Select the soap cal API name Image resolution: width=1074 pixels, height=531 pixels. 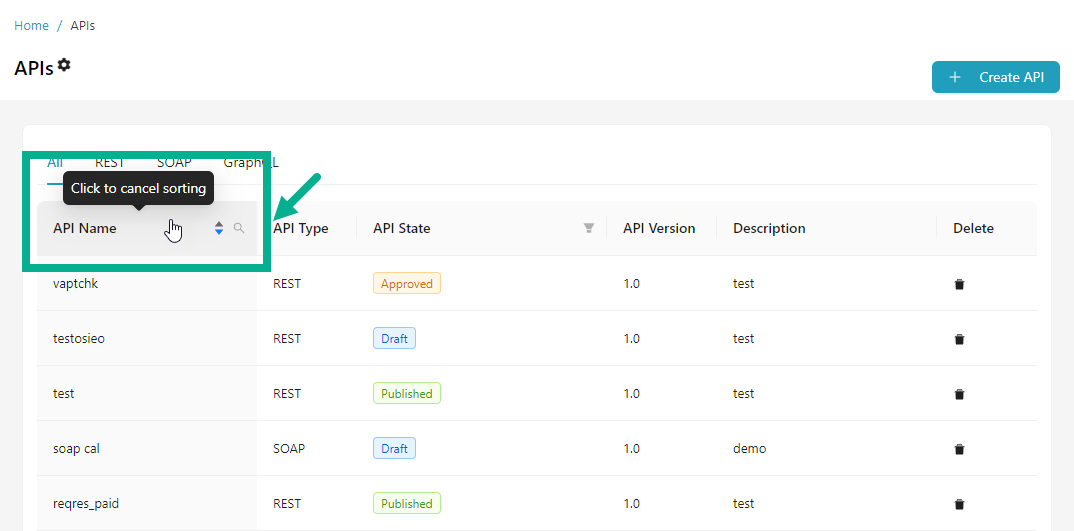point(76,449)
